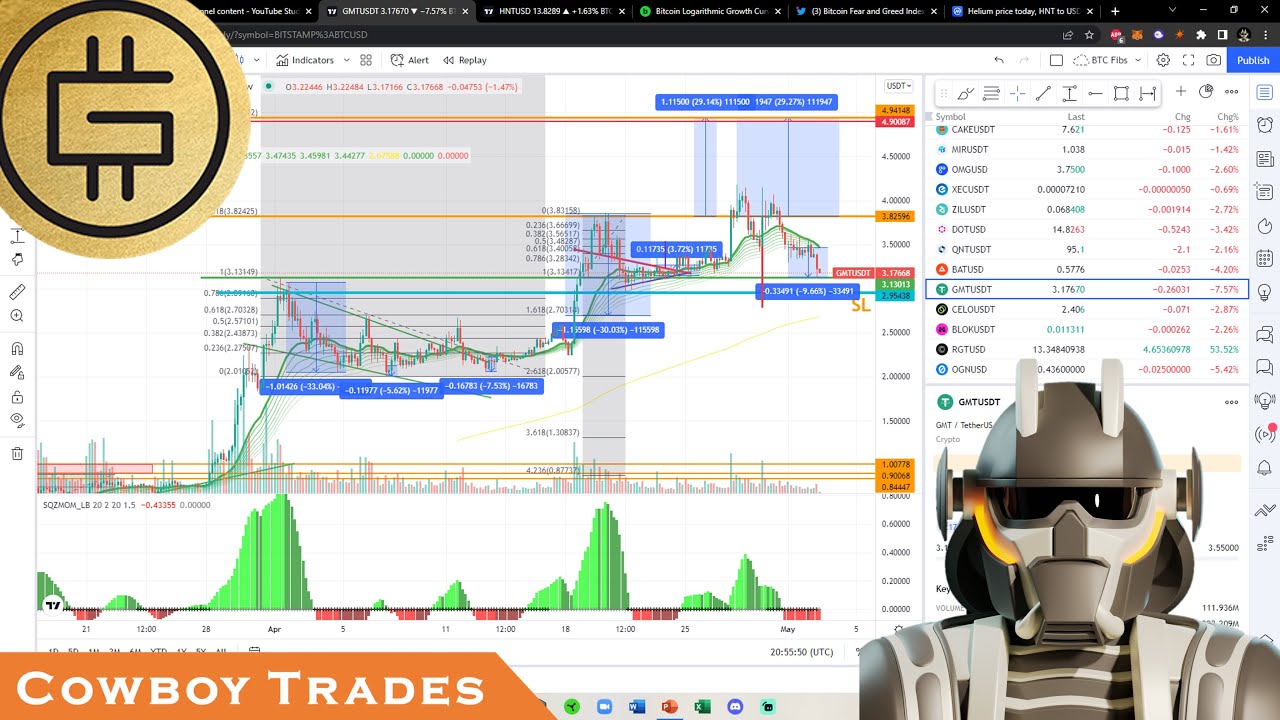Open the Watchlist panel in right sidebar

pyautogui.click(x=1265, y=92)
